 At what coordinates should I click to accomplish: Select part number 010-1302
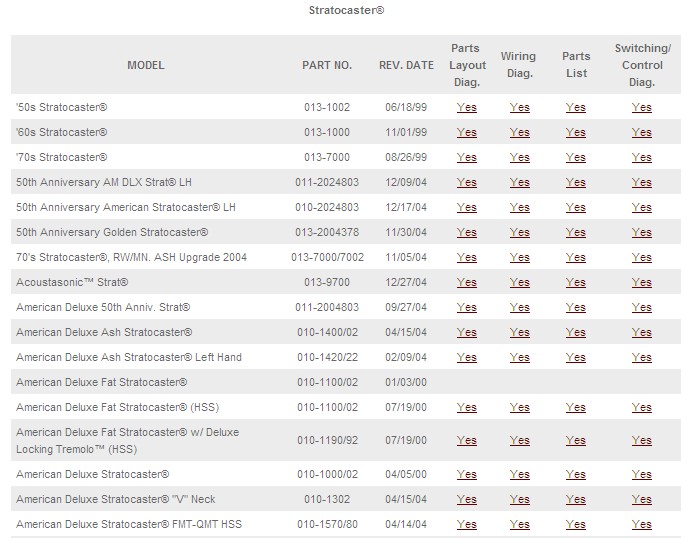[327, 499]
